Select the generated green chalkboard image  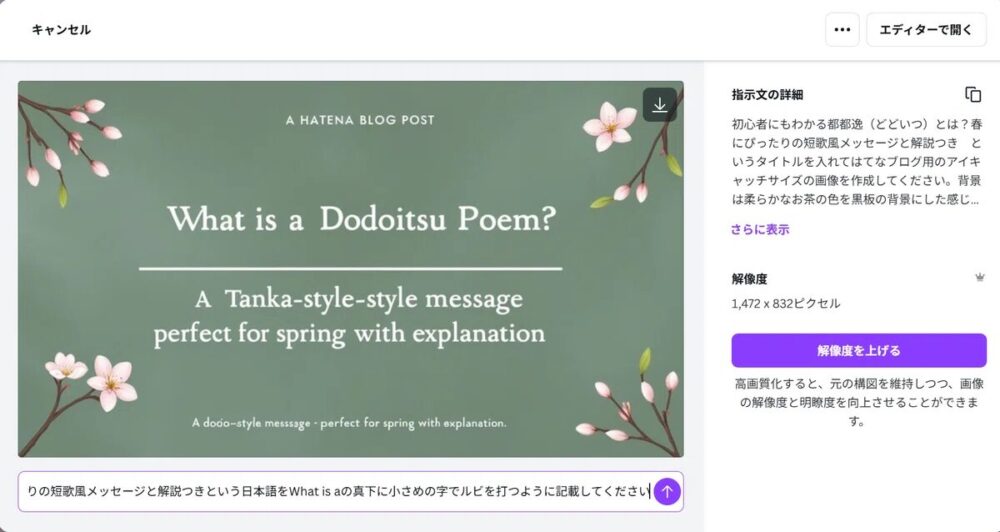point(351,269)
